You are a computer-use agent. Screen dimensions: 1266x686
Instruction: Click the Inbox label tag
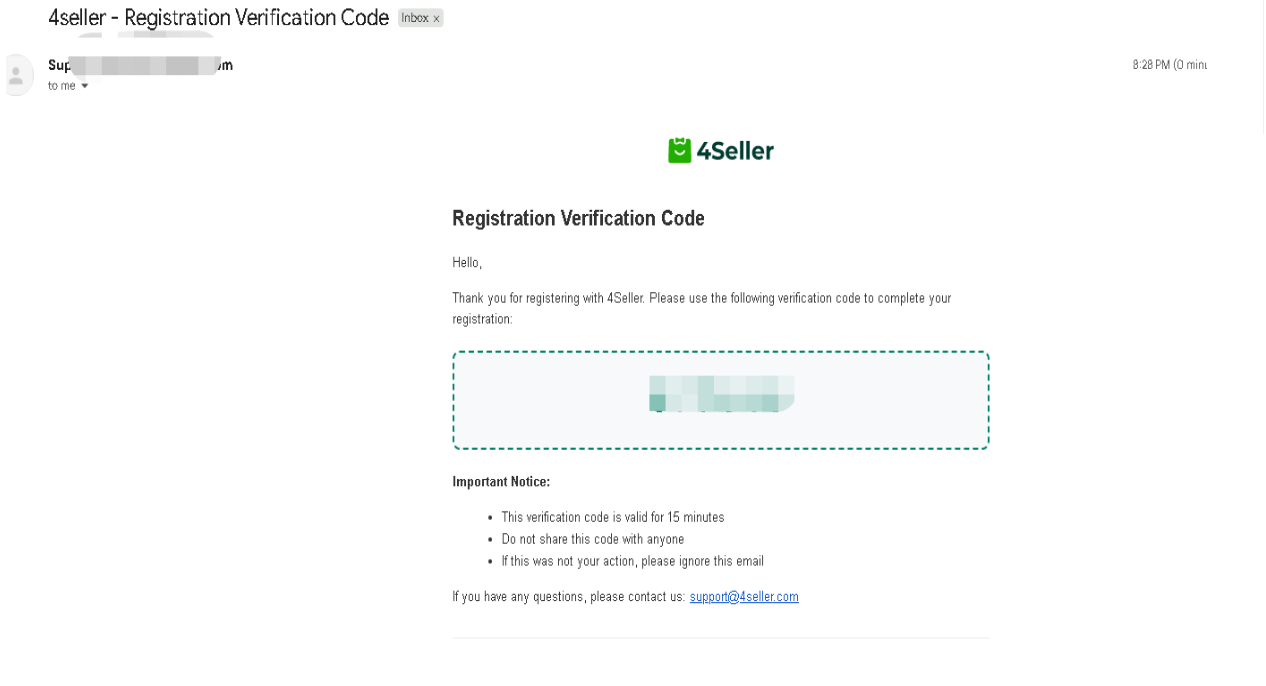coord(420,18)
